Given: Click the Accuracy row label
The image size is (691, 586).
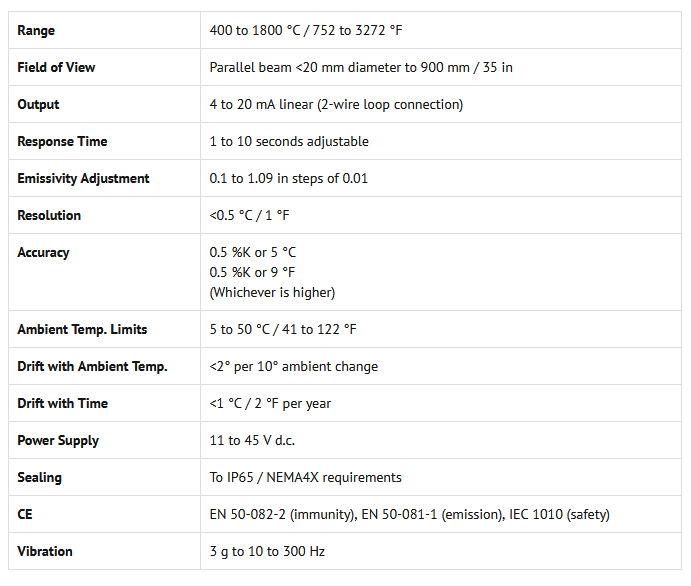Looking at the screenshot, I should [43, 252].
